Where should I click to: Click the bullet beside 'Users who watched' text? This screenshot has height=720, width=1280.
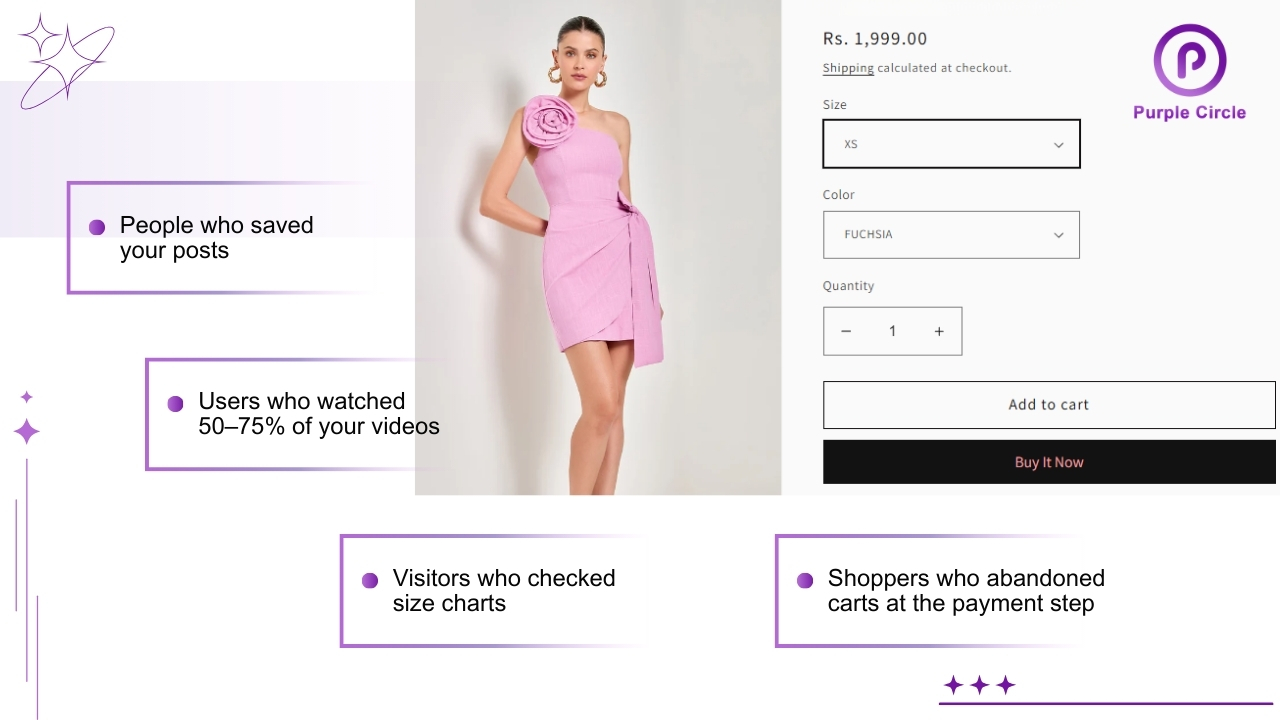coord(175,404)
